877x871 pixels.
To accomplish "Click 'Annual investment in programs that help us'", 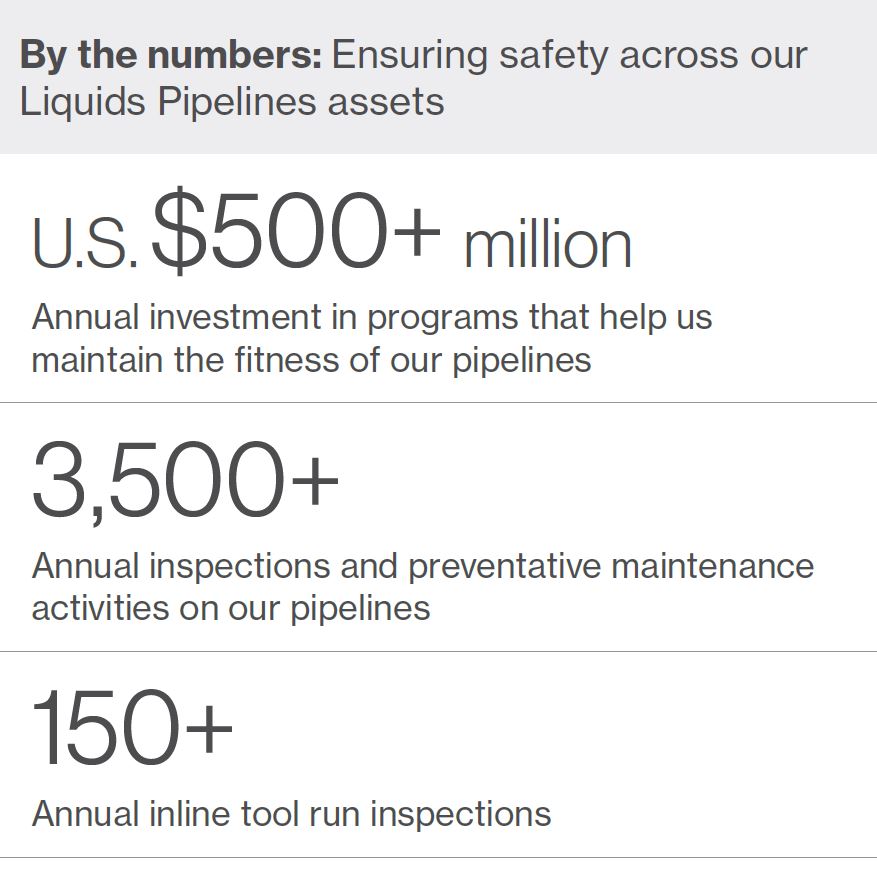I will (x=372, y=319).
